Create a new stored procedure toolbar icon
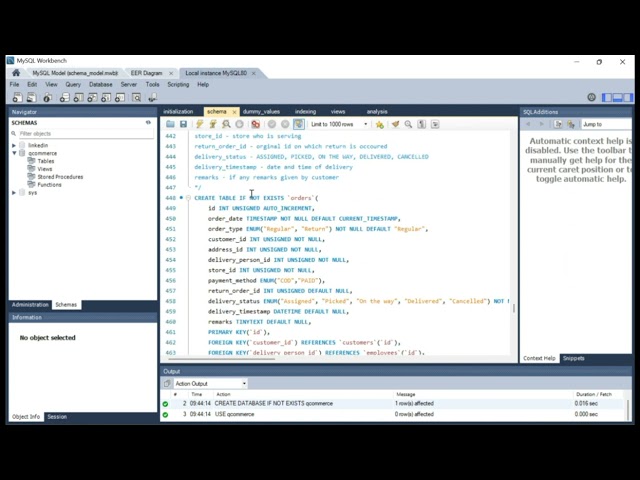 coord(106,98)
